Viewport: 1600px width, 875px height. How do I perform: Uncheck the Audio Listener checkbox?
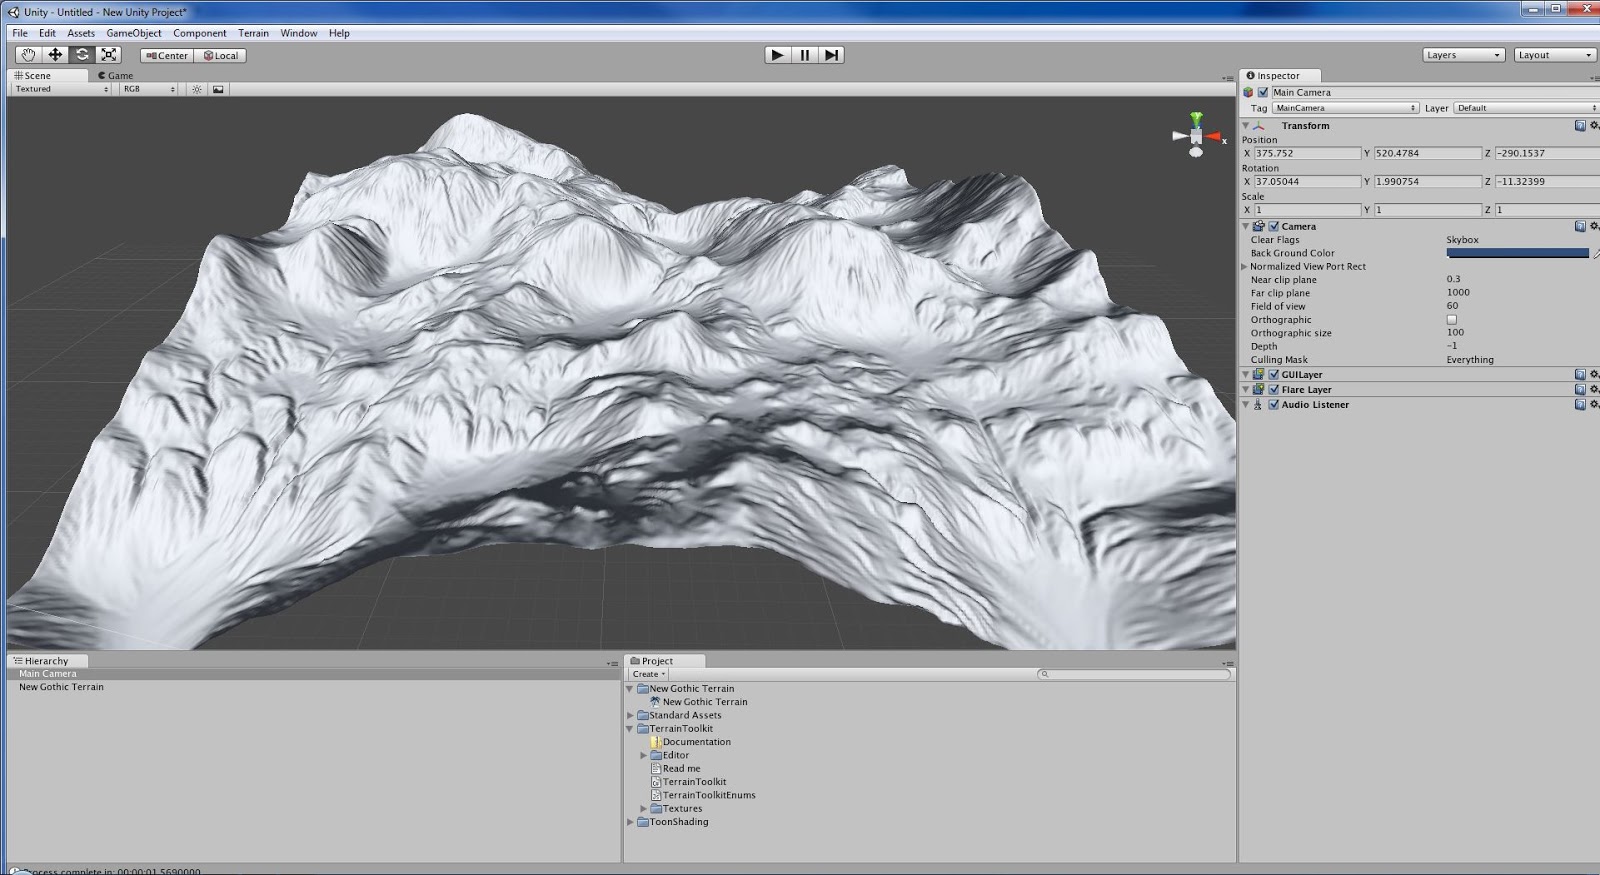(1274, 405)
